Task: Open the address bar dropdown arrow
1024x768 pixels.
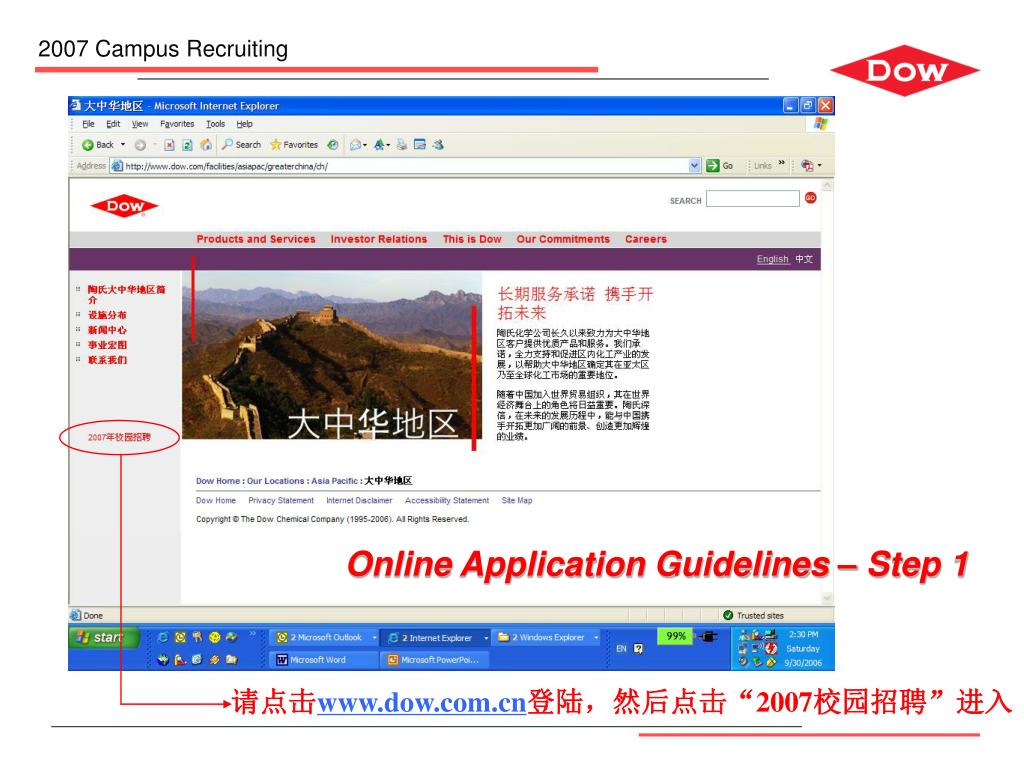Action: 694,166
